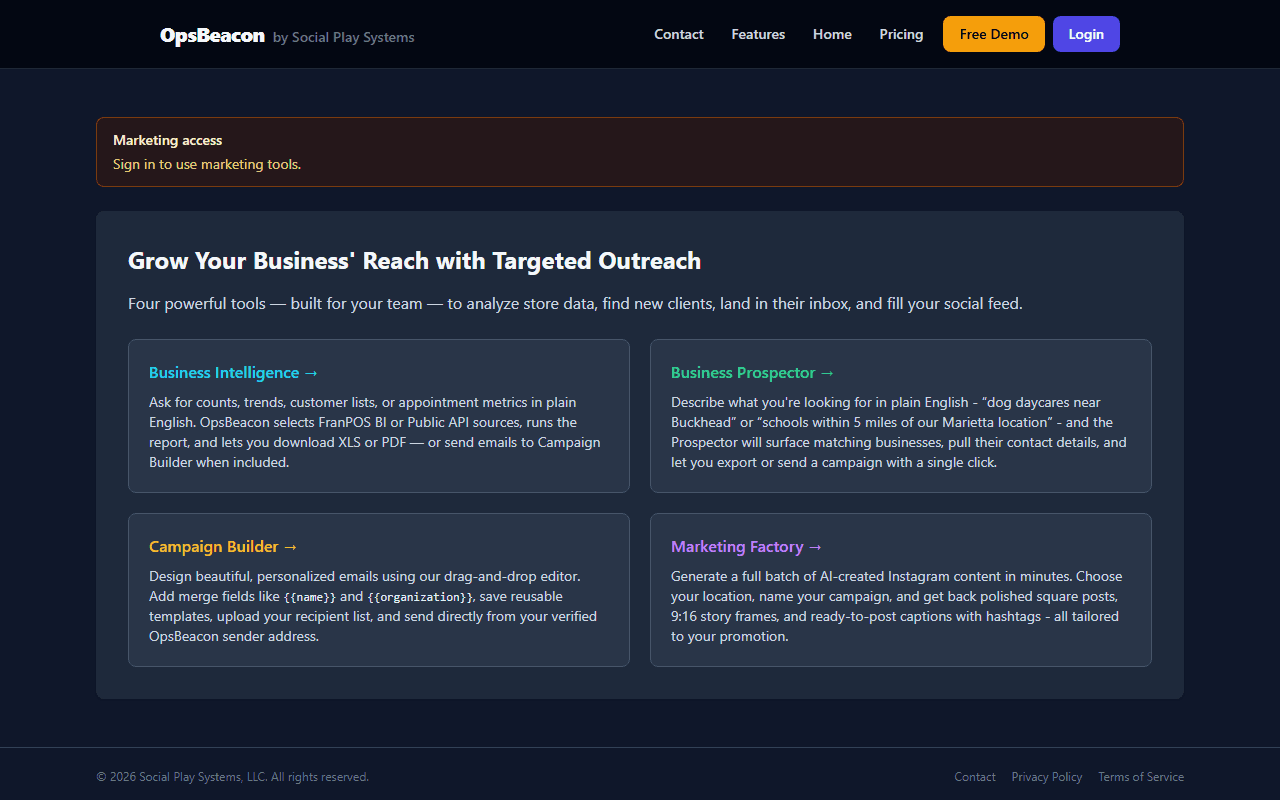View the Privacy Policy
Screen dimensions: 1280x800
coord(1047,777)
